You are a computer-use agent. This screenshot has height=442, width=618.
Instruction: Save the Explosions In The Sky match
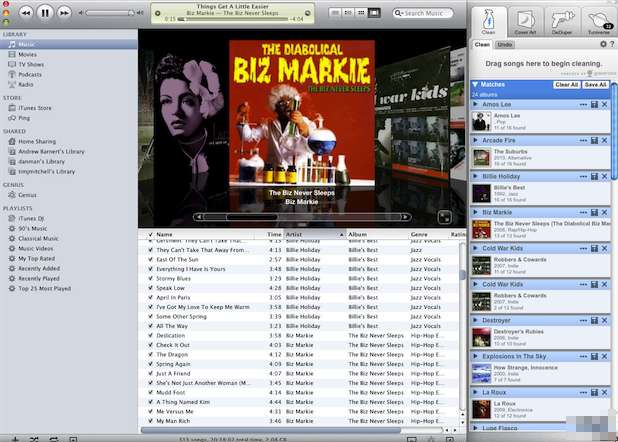(x=594, y=356)
